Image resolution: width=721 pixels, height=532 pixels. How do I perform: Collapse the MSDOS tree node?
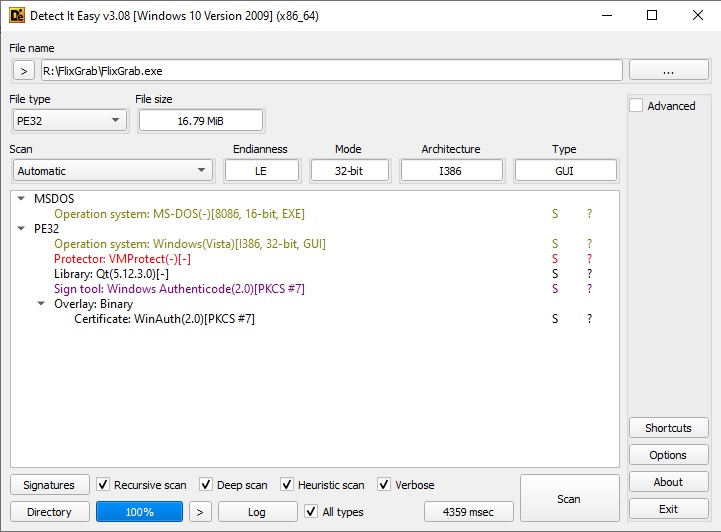pos(21,199)
